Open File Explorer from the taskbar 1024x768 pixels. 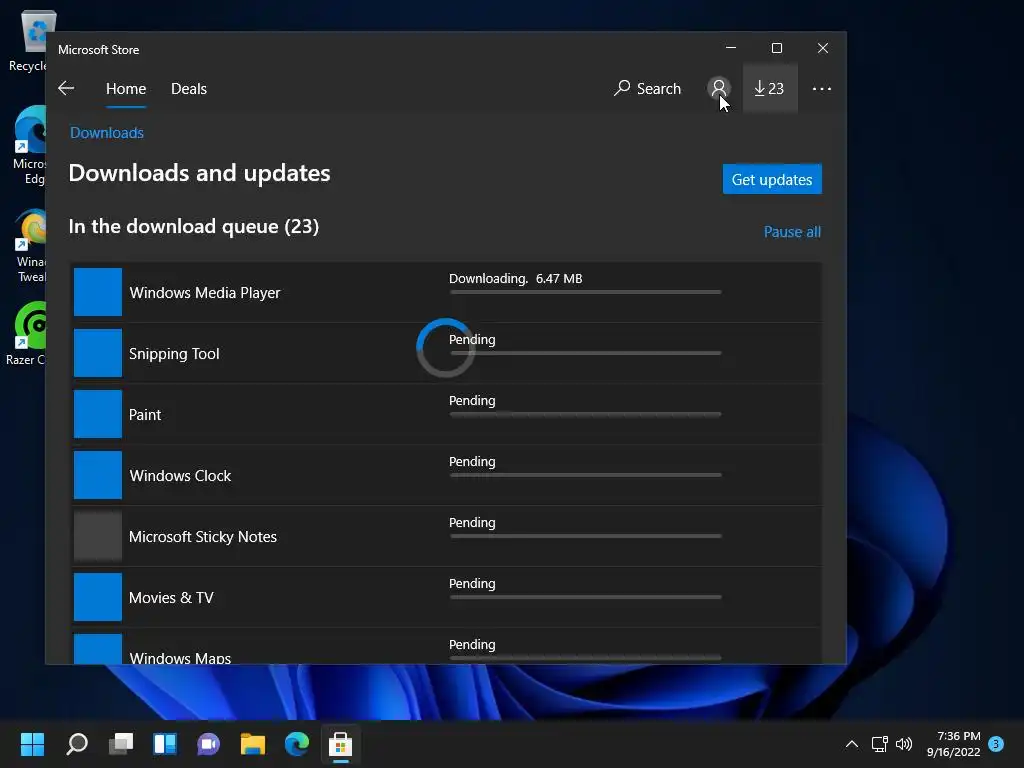pos(252,743)
